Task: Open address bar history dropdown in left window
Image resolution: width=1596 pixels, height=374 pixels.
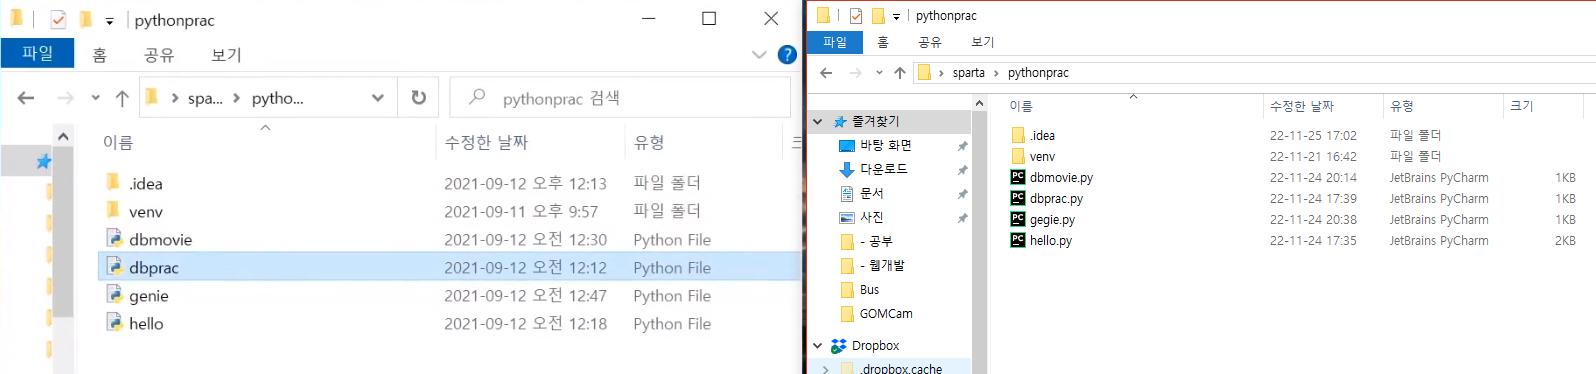Action: click(x=377, y=98)
